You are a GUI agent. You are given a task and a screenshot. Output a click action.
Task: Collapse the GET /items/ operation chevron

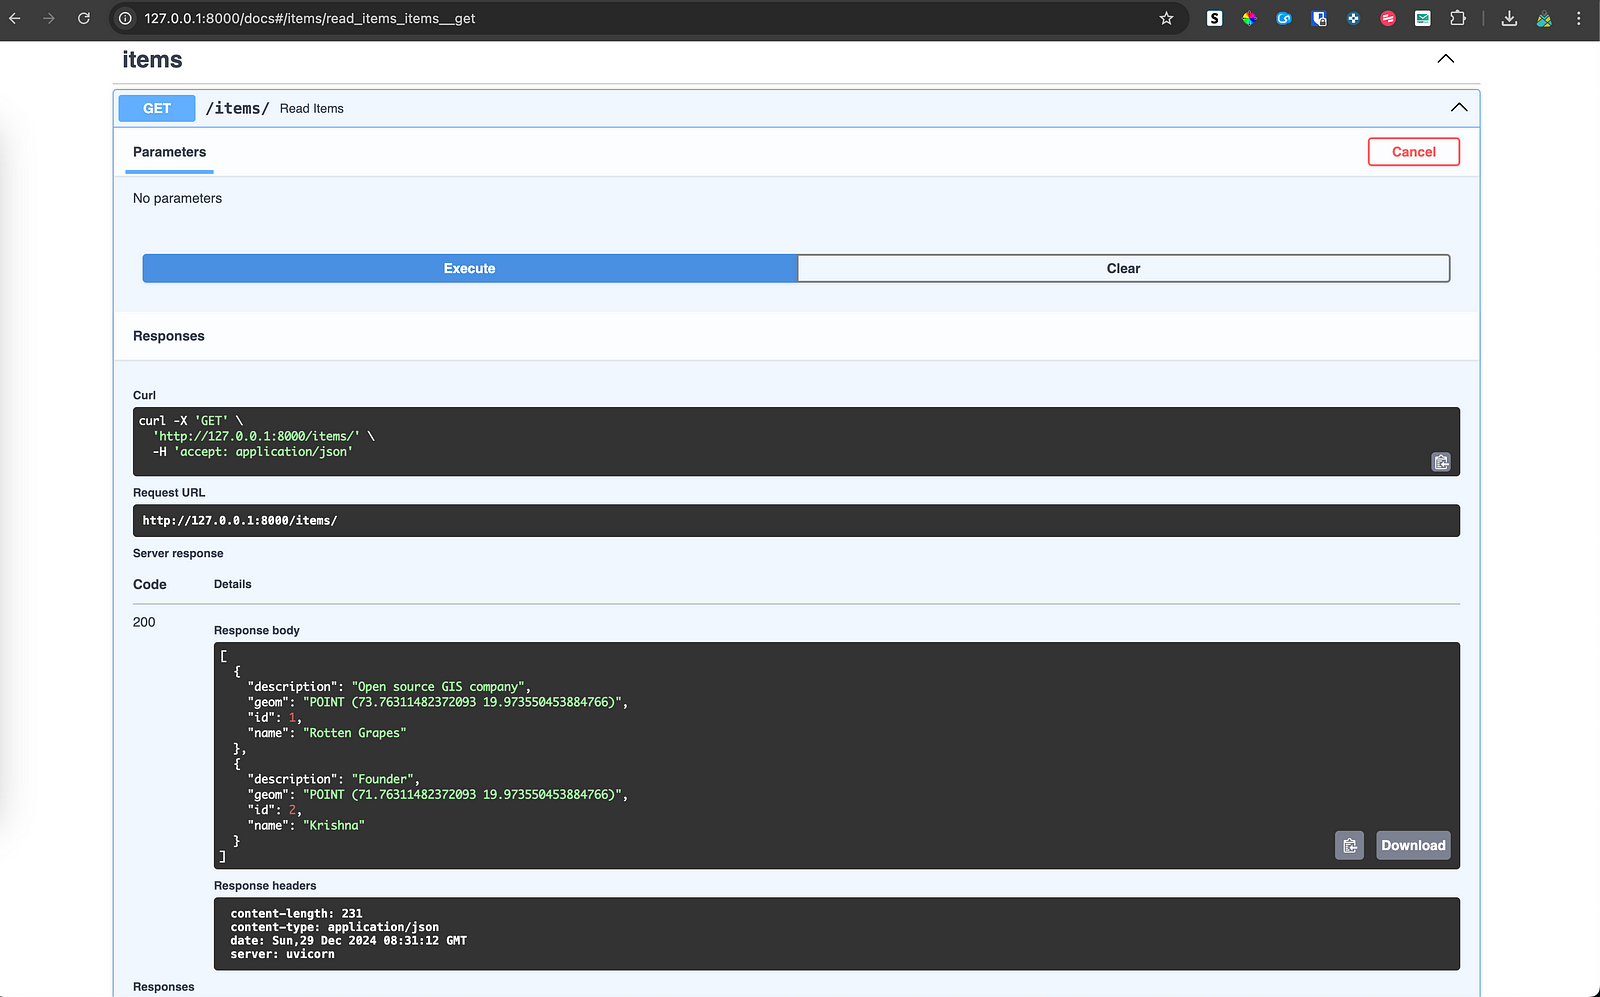1459,108
